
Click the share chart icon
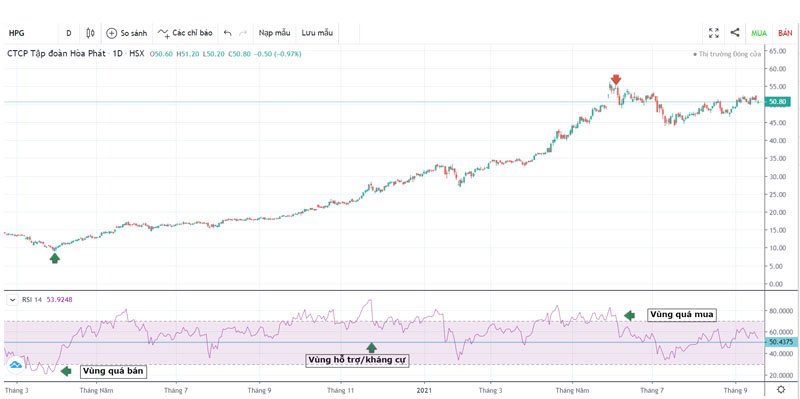point(735,33)
